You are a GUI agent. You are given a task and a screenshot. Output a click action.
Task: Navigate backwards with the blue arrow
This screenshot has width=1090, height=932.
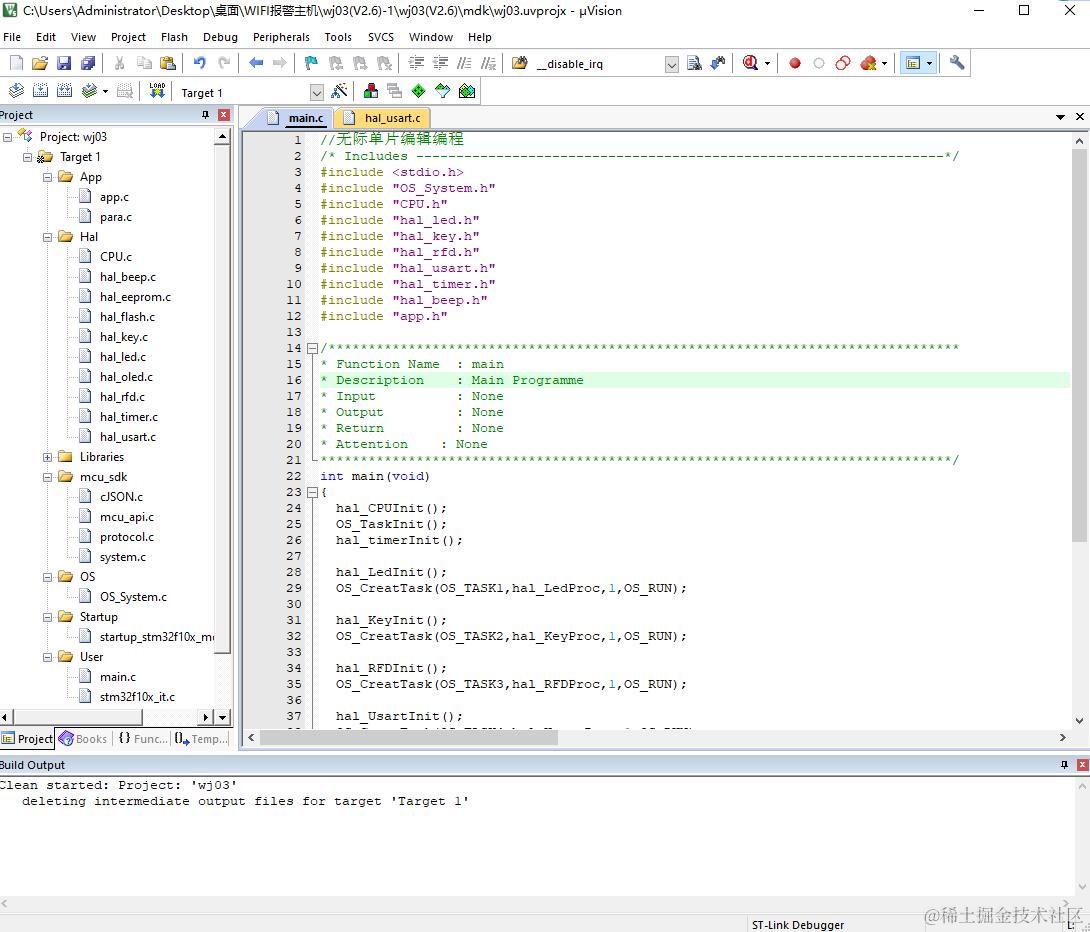tap(256, 63)
